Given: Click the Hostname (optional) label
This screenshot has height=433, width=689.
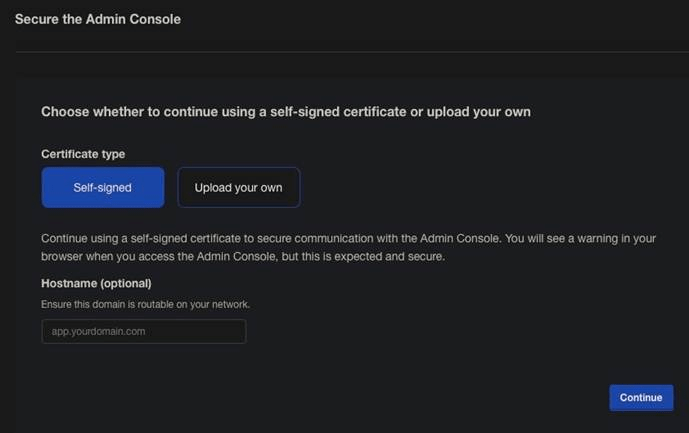Looking at the screenshot, I should coord(96,283).
